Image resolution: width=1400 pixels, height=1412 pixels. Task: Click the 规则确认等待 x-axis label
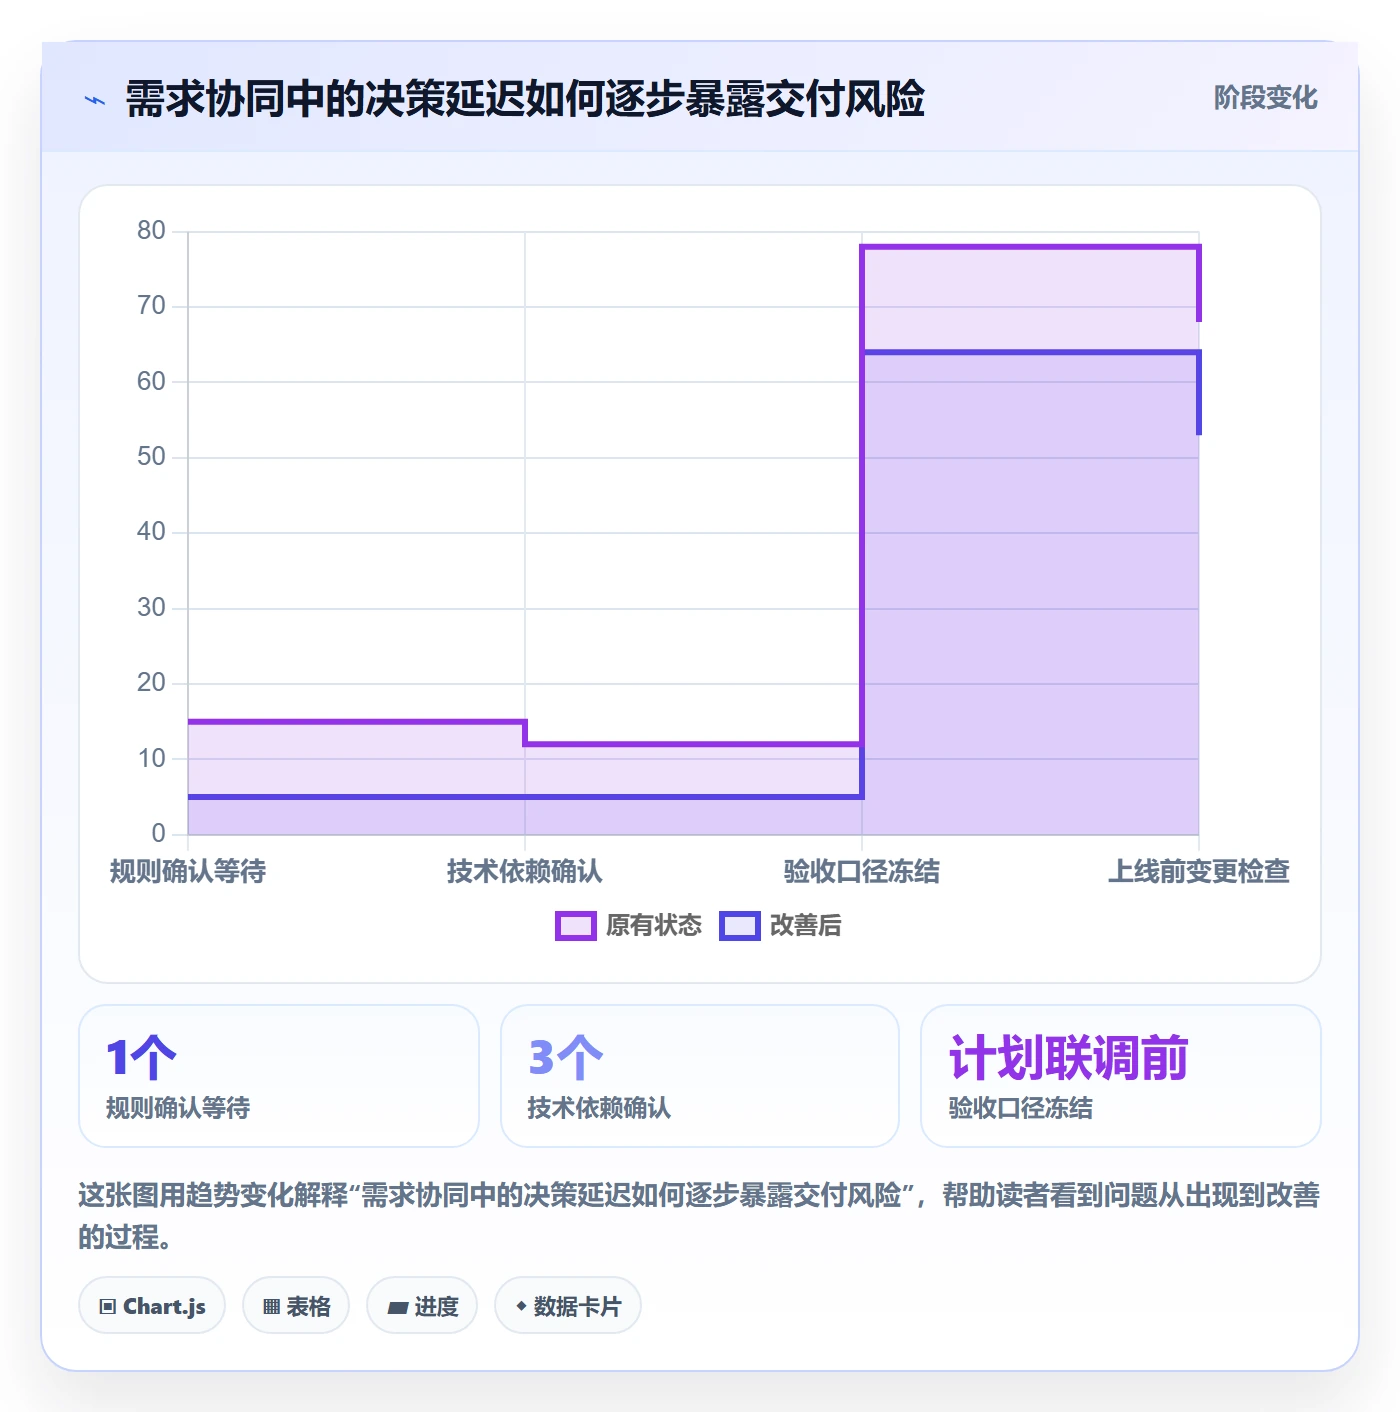(x=188, y=872)
